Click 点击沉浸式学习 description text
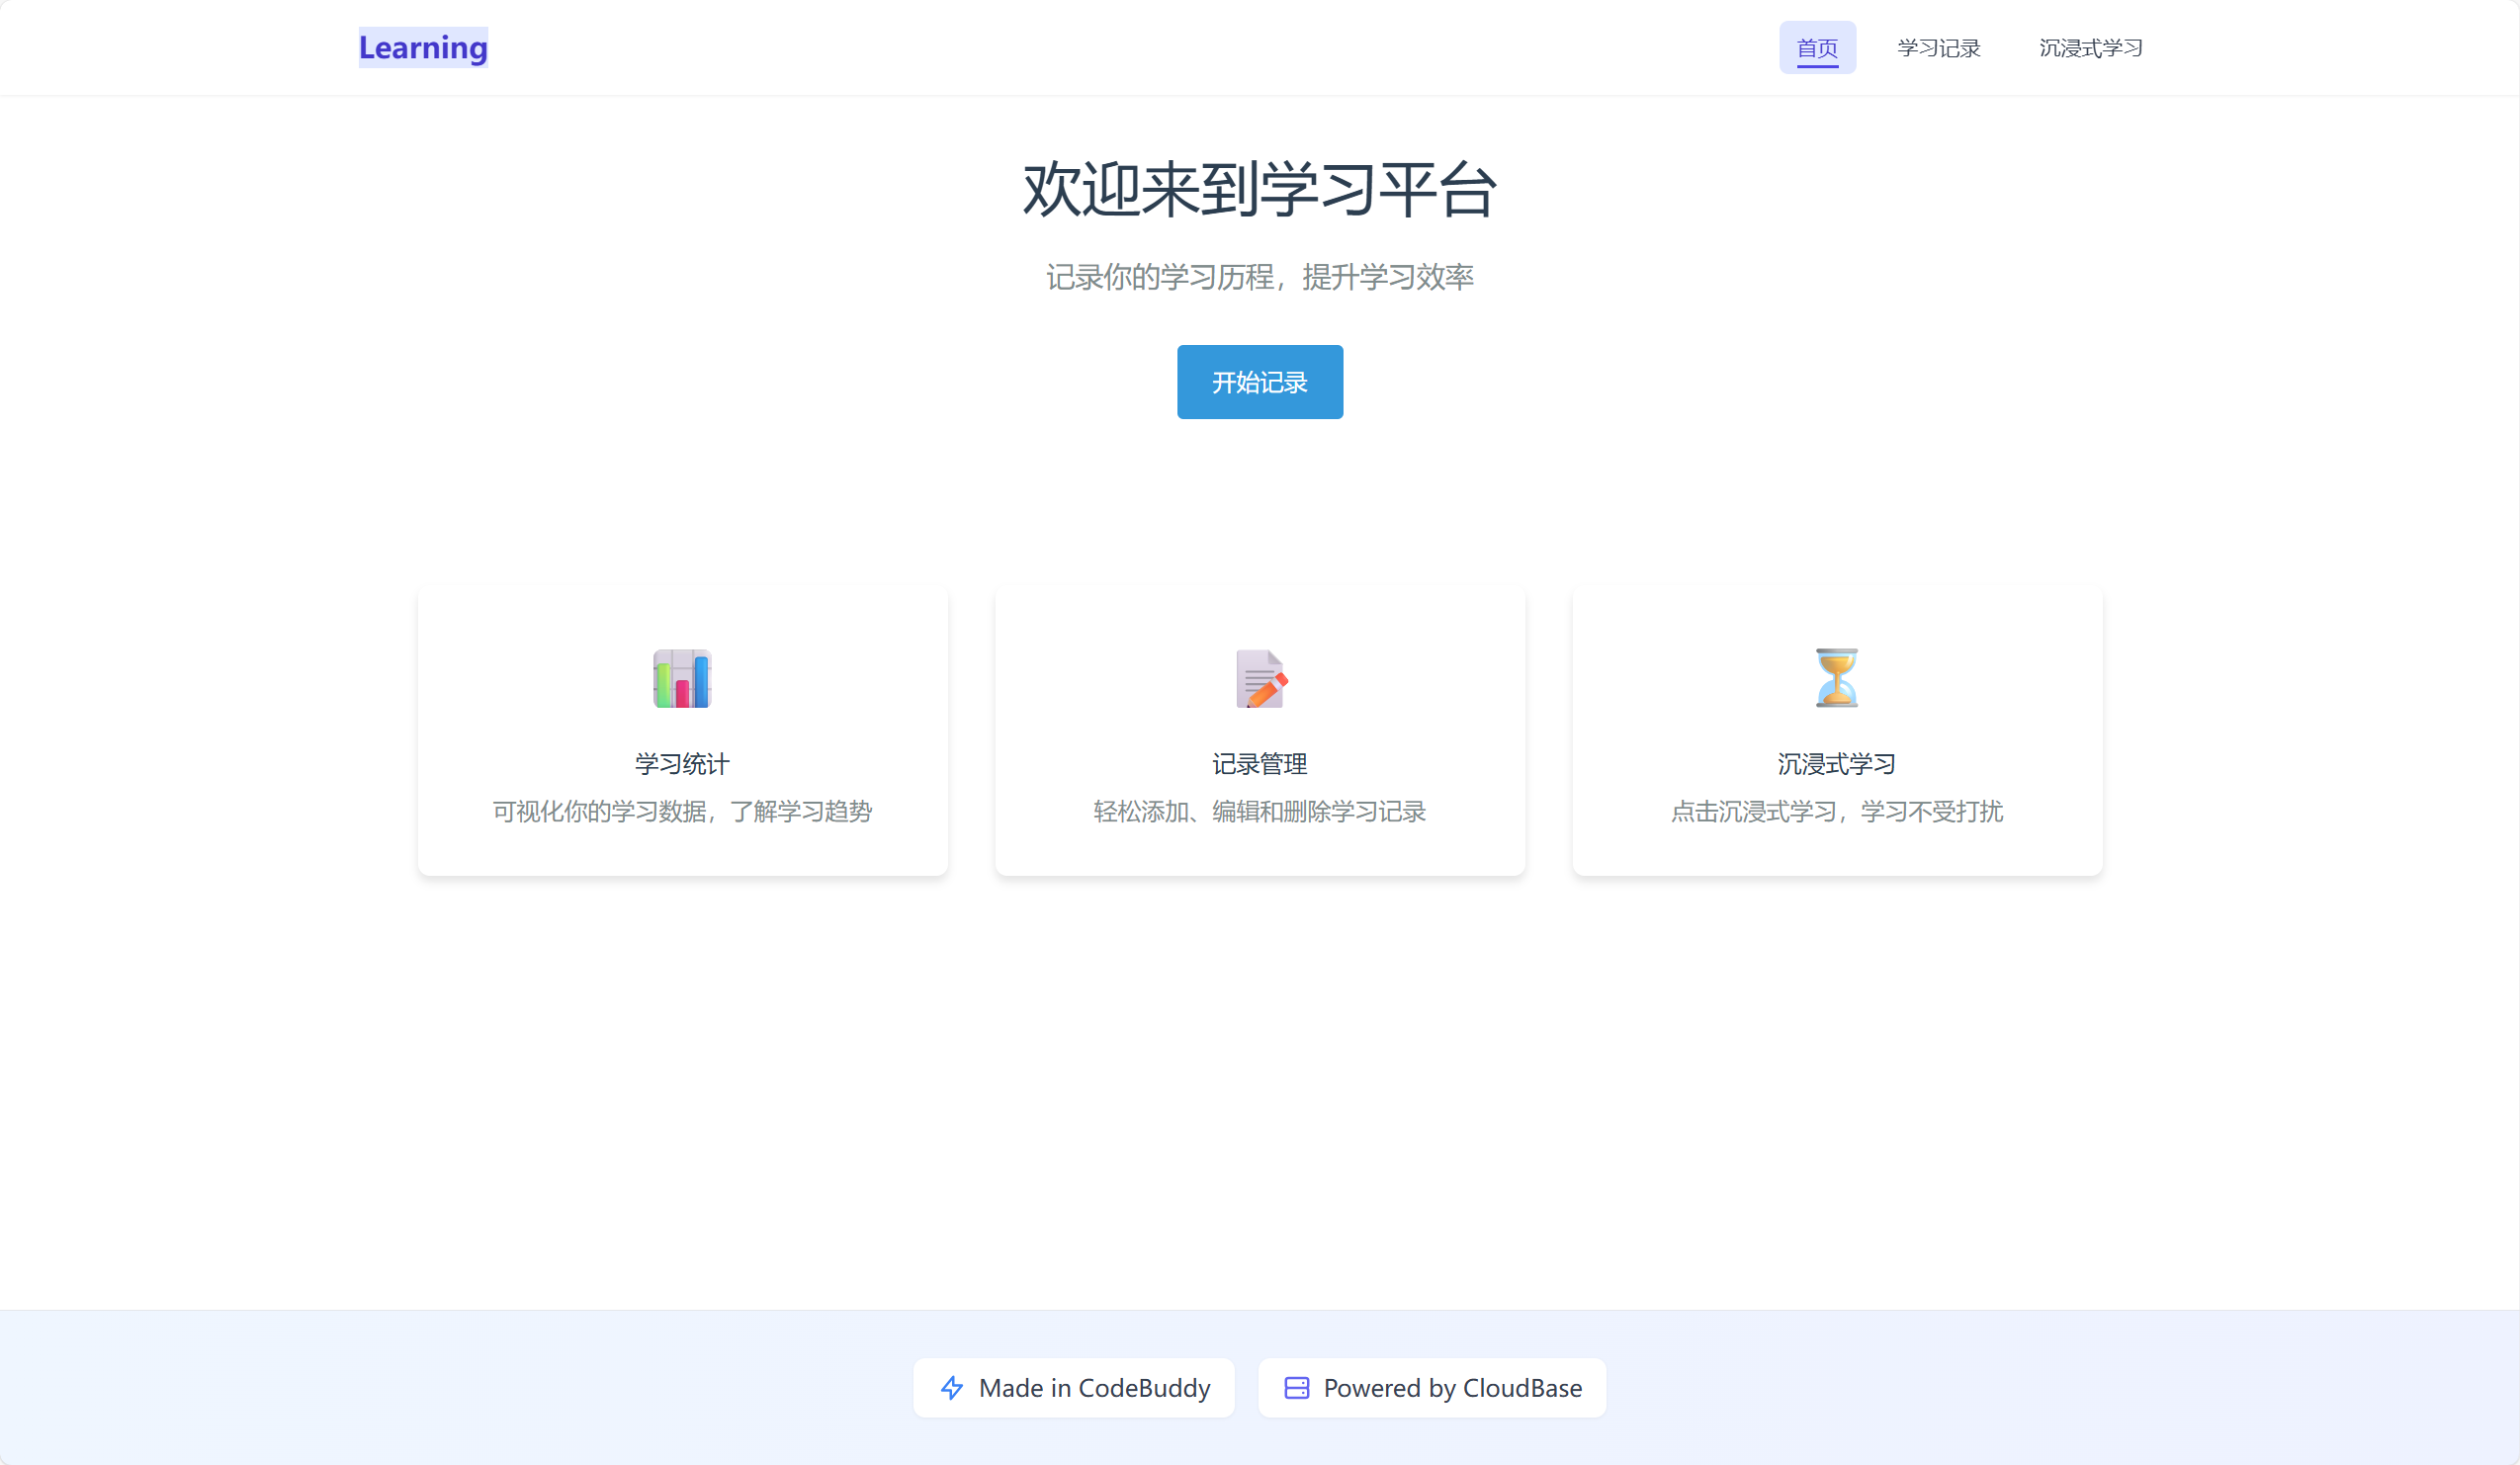This screenshot has height=1465, width=2520. click(x=1837, y=811)
